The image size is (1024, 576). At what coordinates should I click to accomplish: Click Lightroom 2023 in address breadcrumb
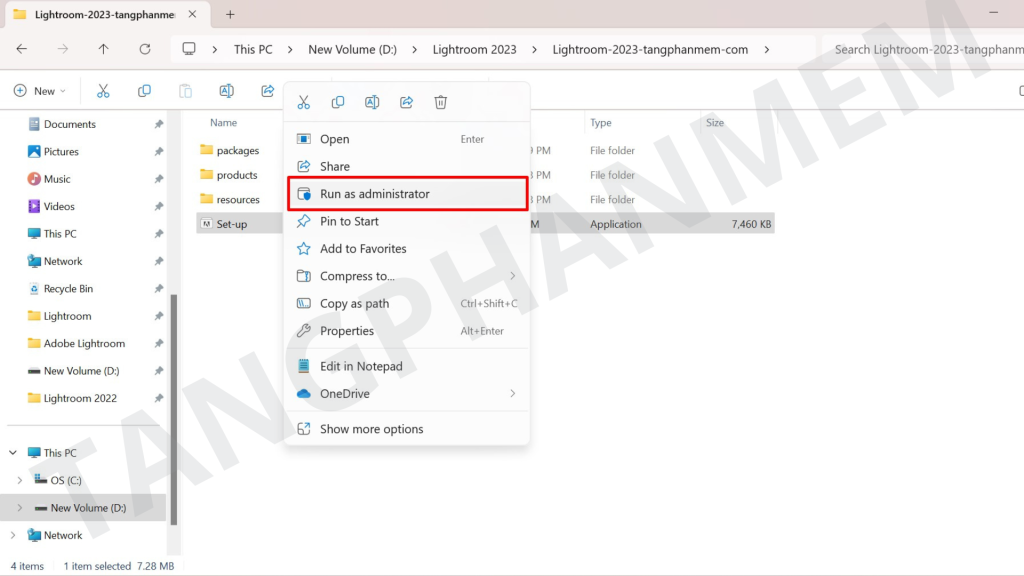click(474, 49)
